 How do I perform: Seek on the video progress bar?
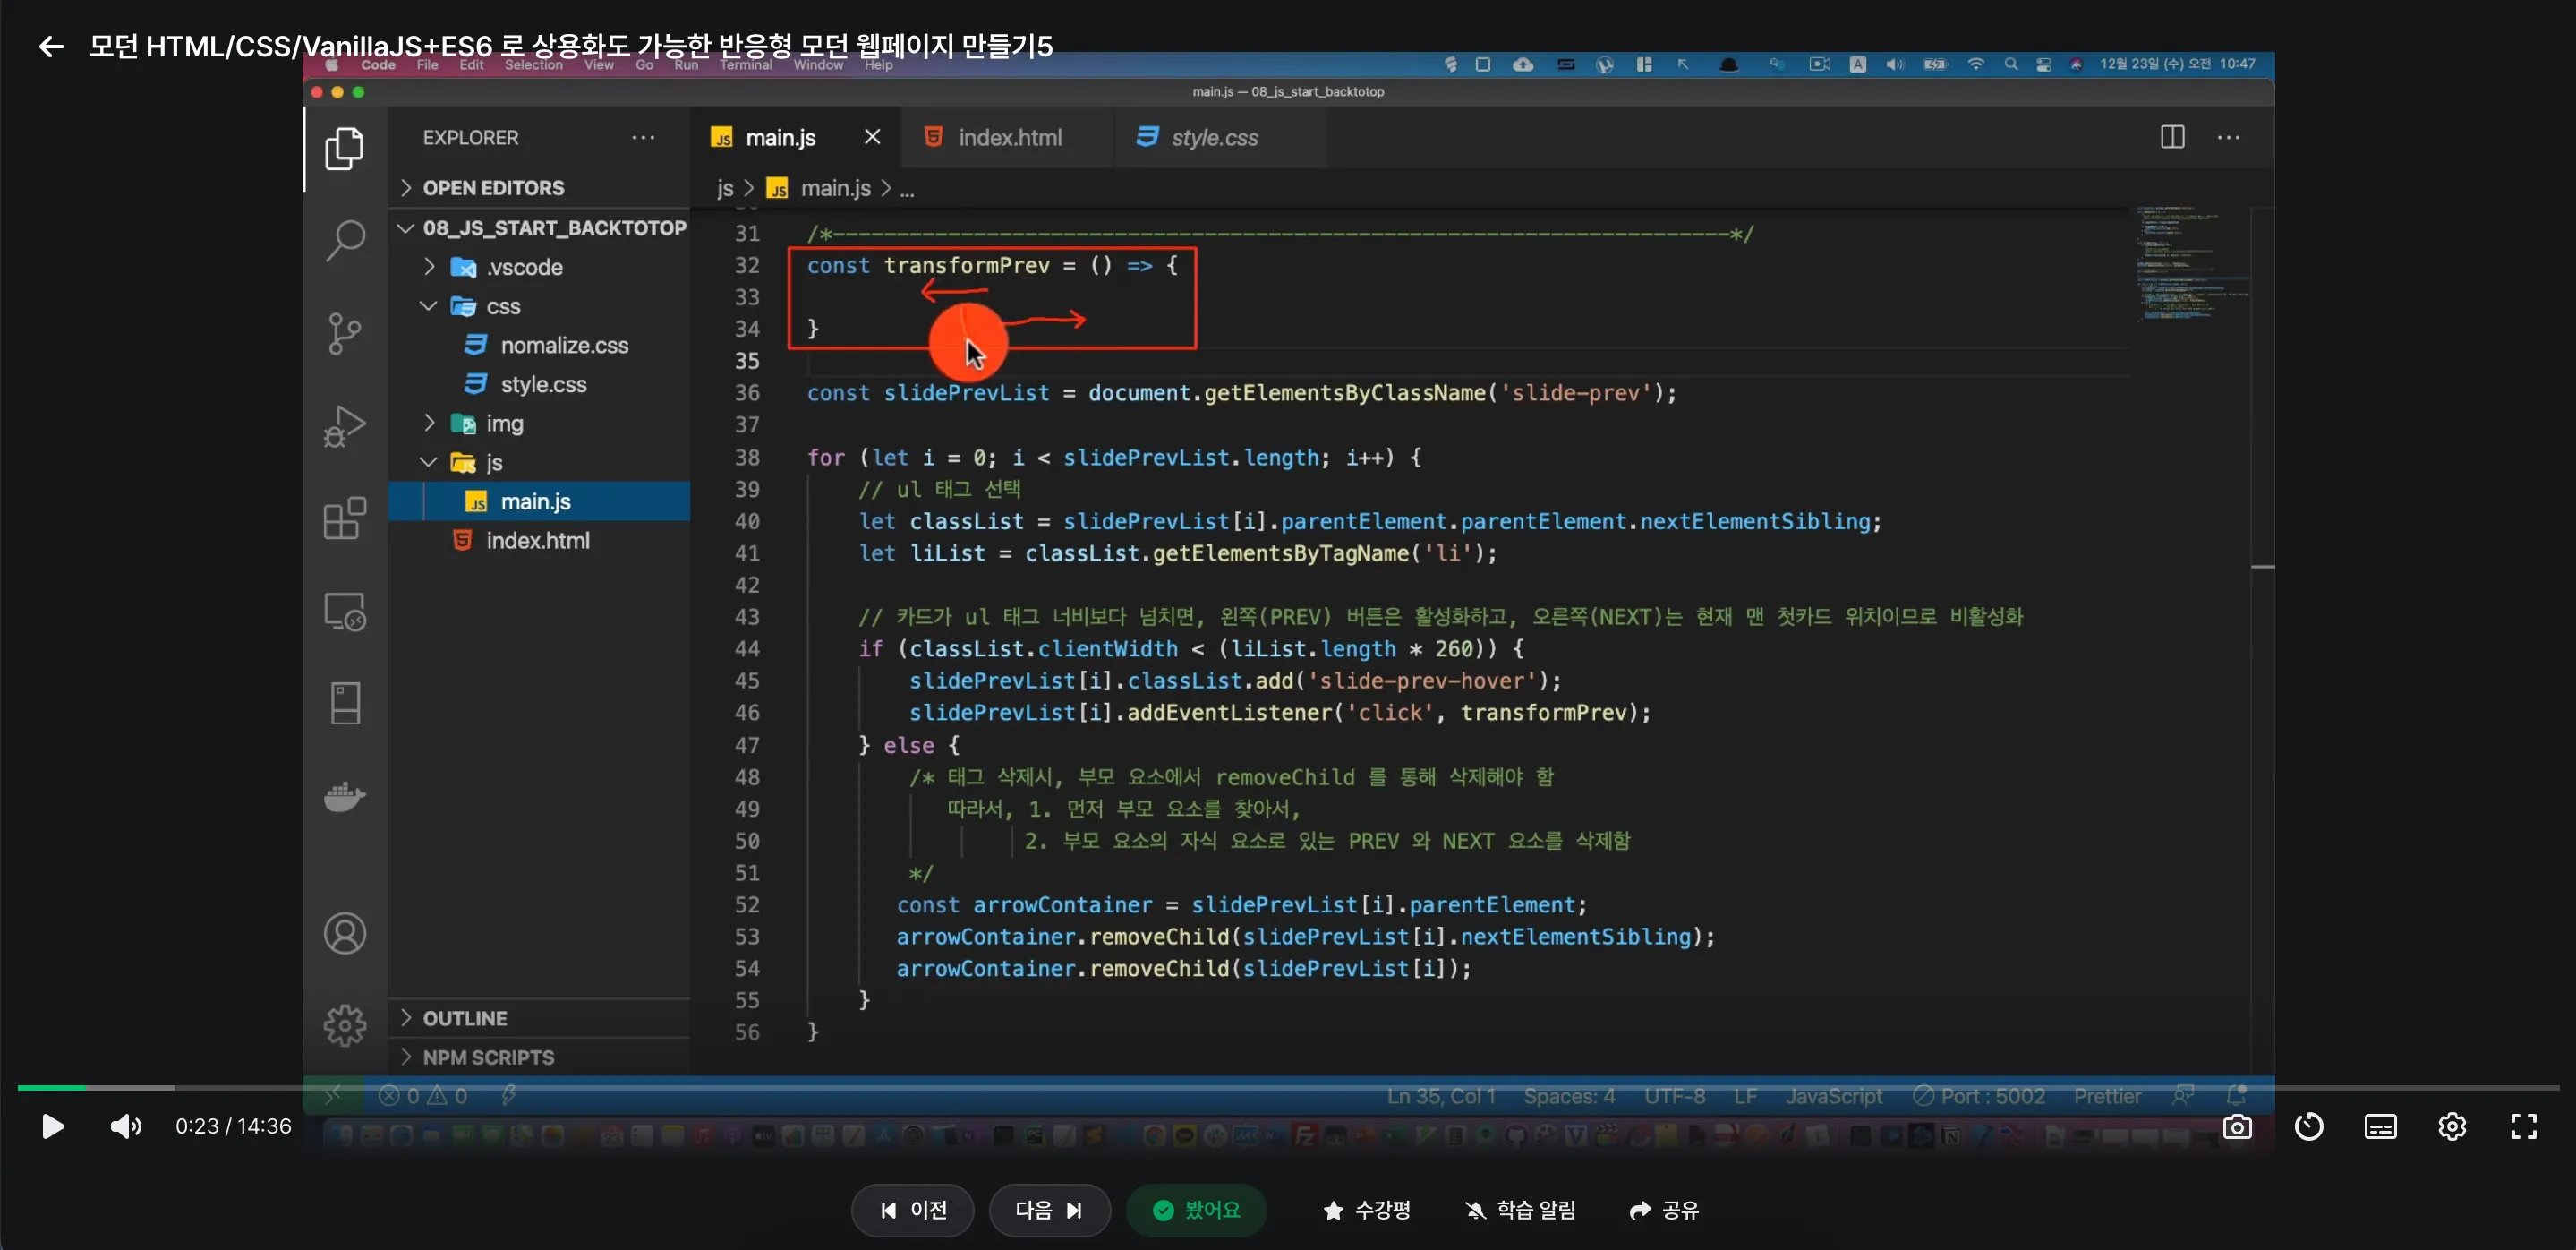(1288, 1087)
